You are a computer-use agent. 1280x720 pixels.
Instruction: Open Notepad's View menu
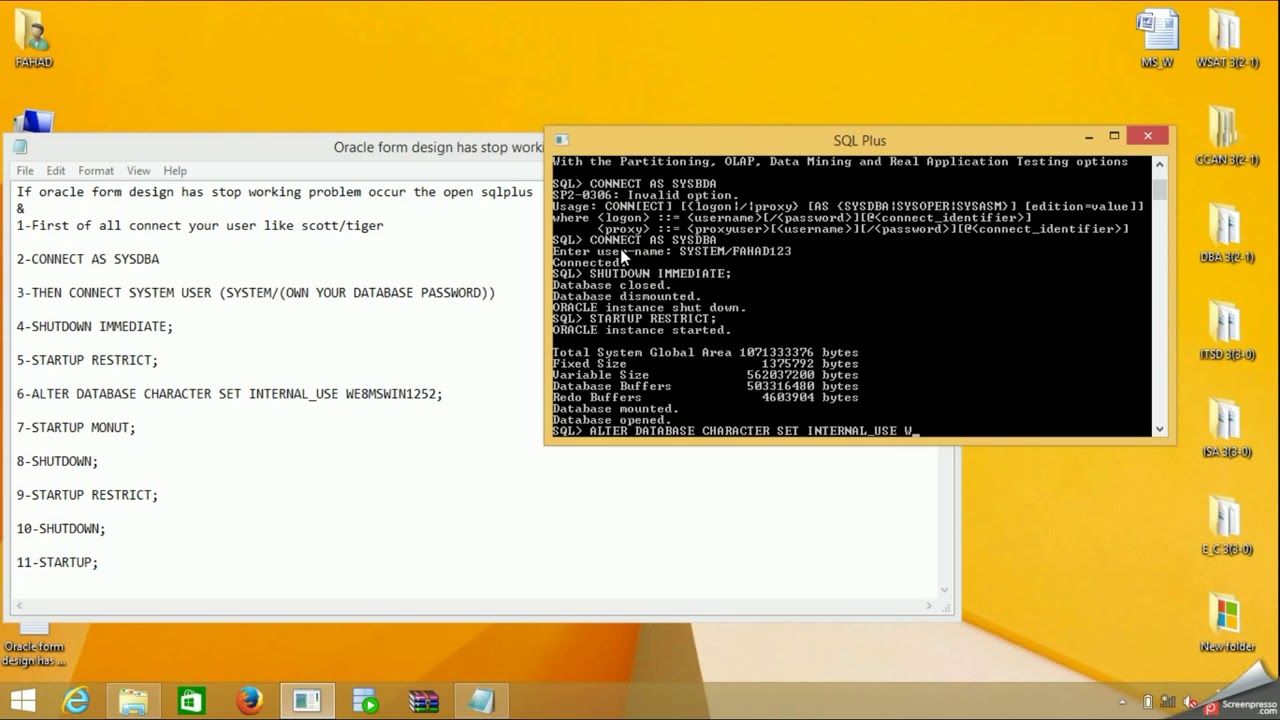coord(138,171)
